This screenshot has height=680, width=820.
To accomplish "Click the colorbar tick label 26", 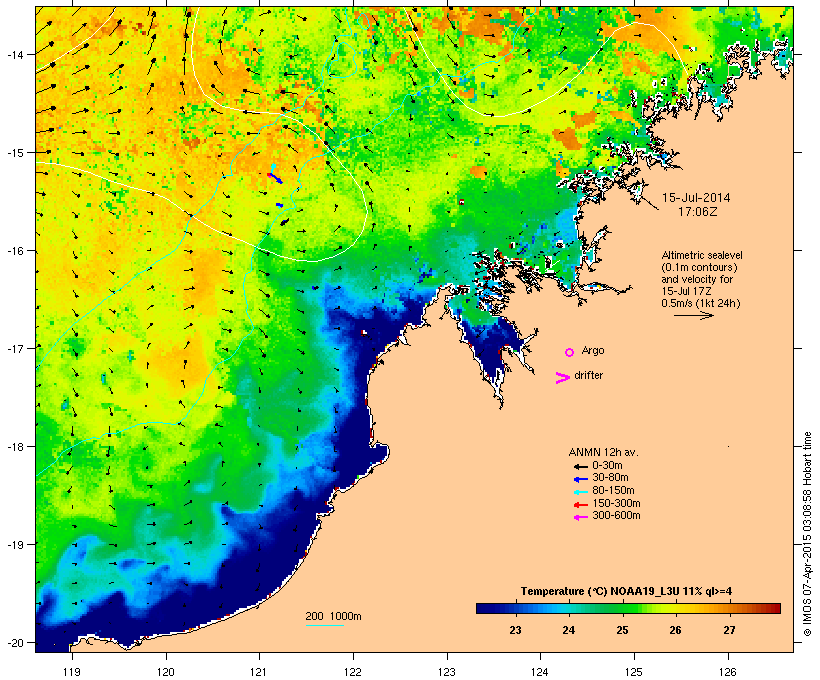I will click(x=675, y=630).
